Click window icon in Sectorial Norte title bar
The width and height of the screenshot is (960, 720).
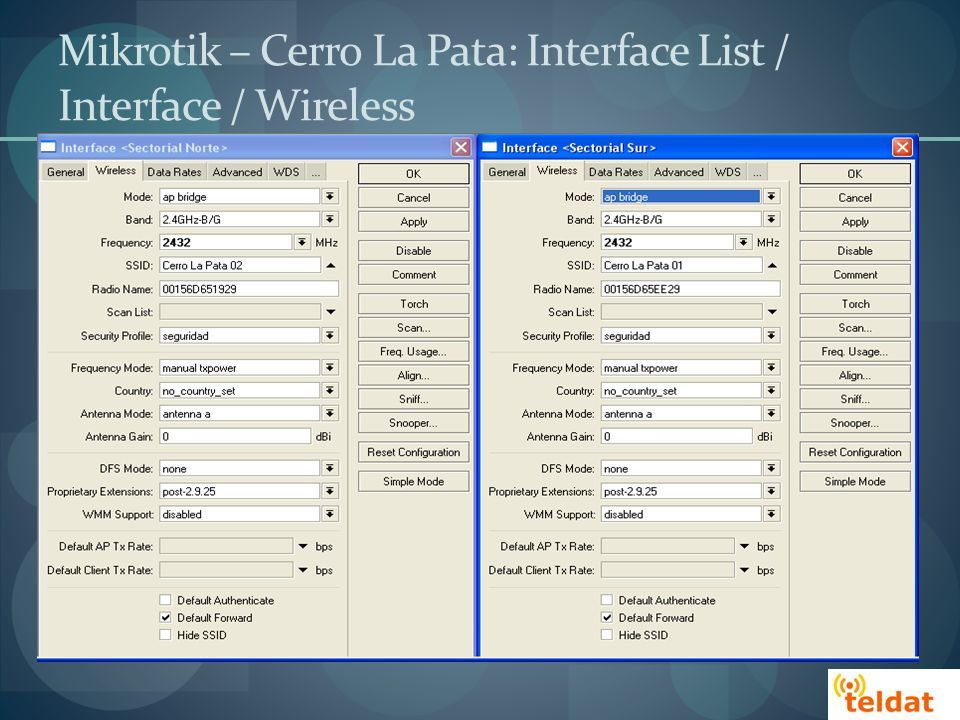48,147
